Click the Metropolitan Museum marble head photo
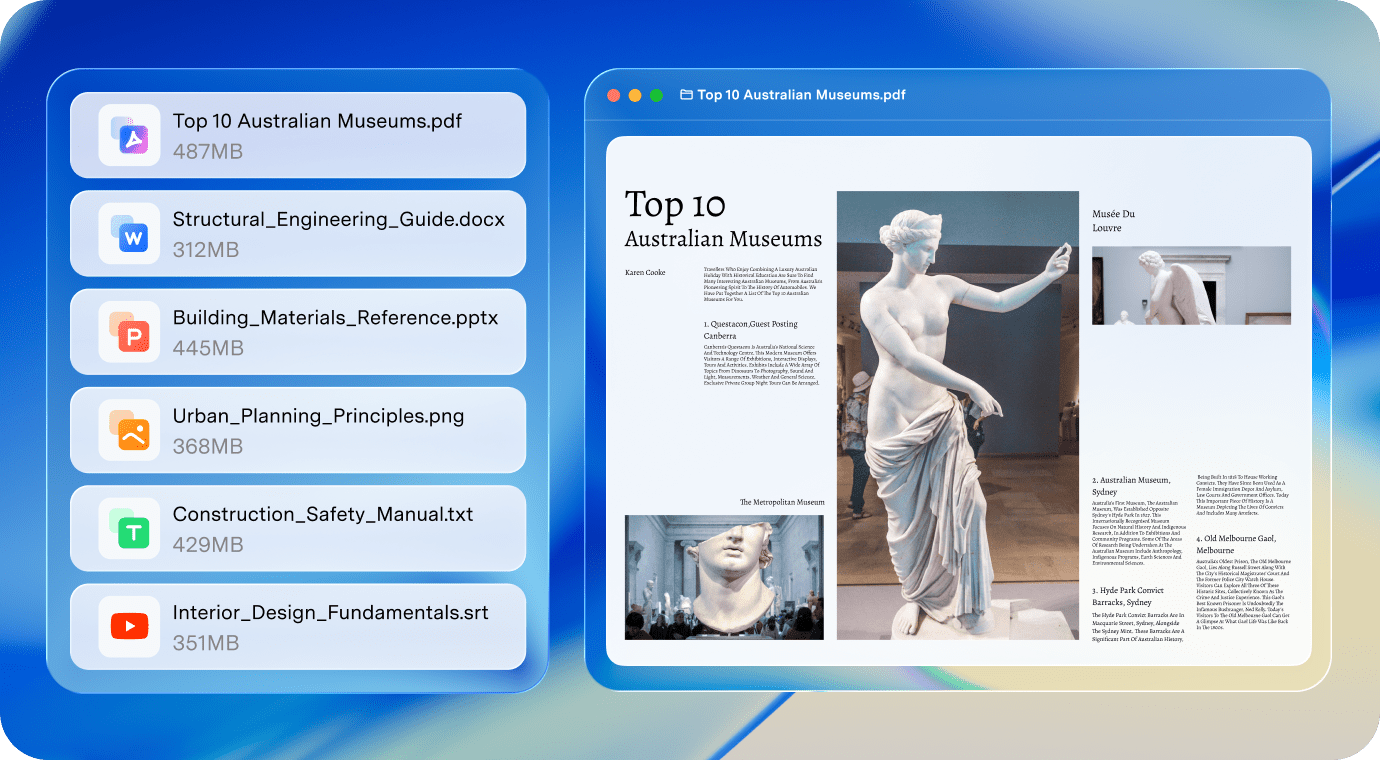 (724, 577)
